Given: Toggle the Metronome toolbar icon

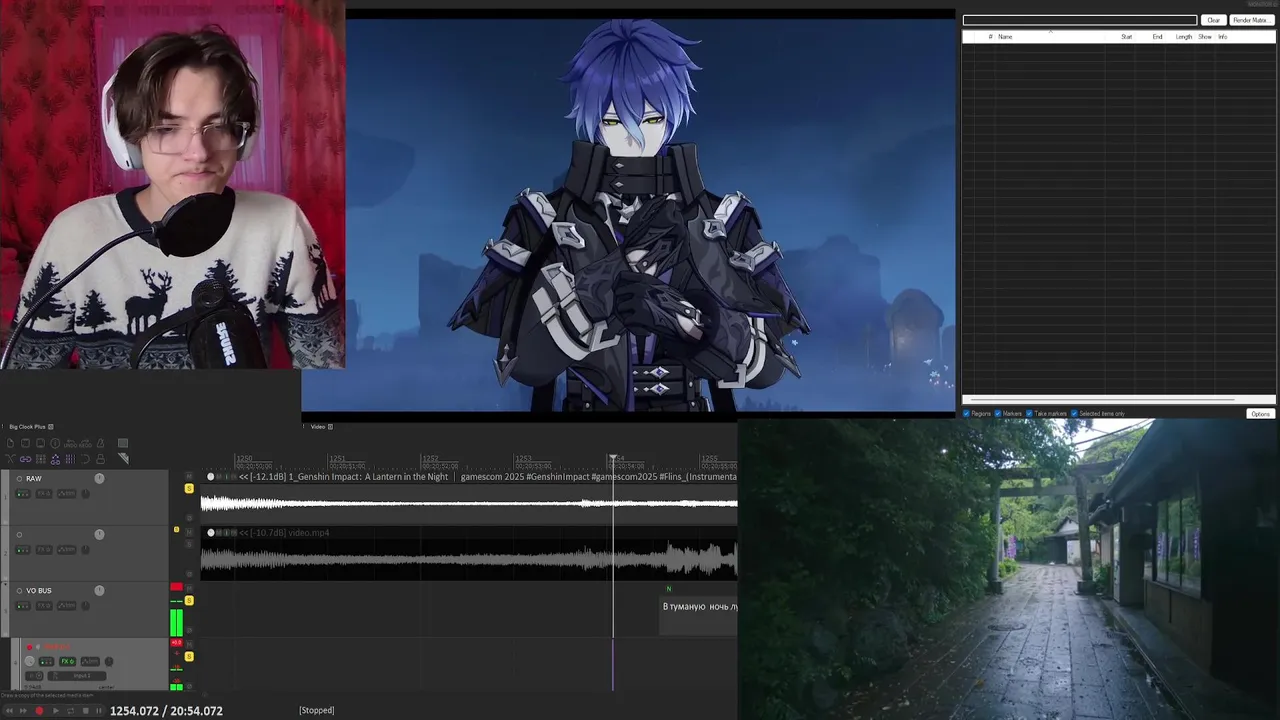Looking at the screenshot, I should point(101,443).
